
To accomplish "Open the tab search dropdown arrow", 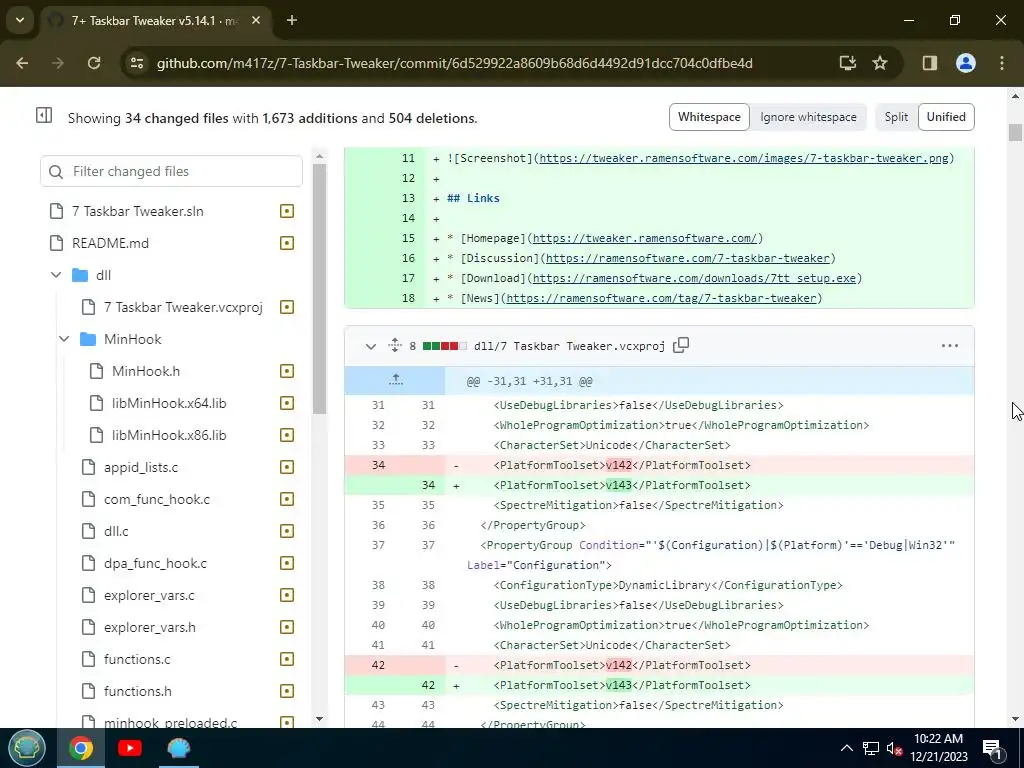I will point(20,20).
